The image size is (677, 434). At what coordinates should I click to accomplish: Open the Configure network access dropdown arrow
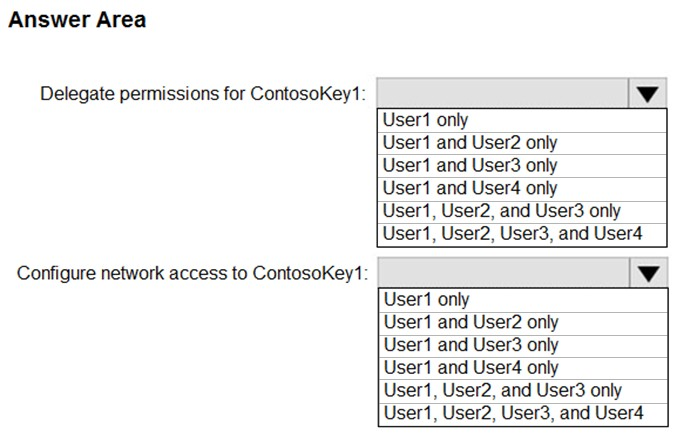(x=649, y=273)
